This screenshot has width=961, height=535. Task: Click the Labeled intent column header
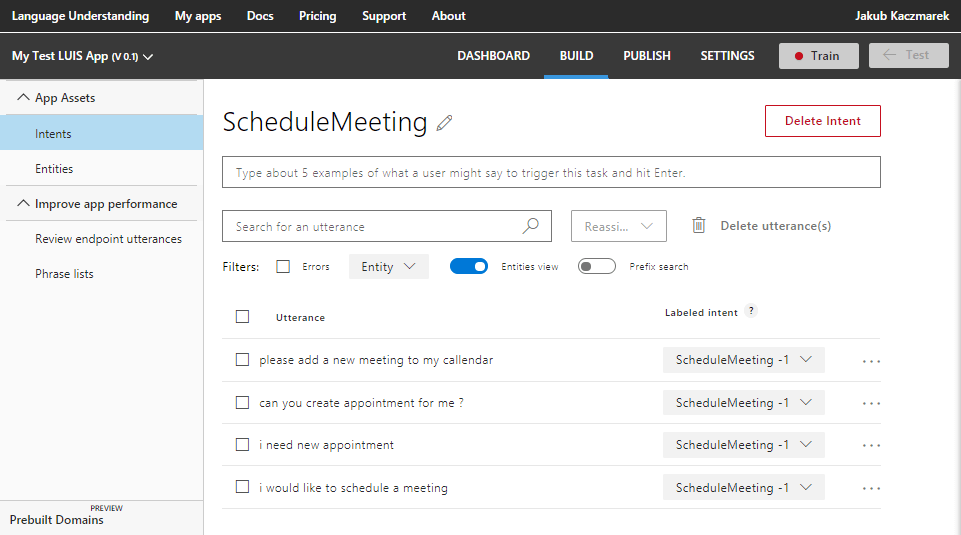click(701, 313)
